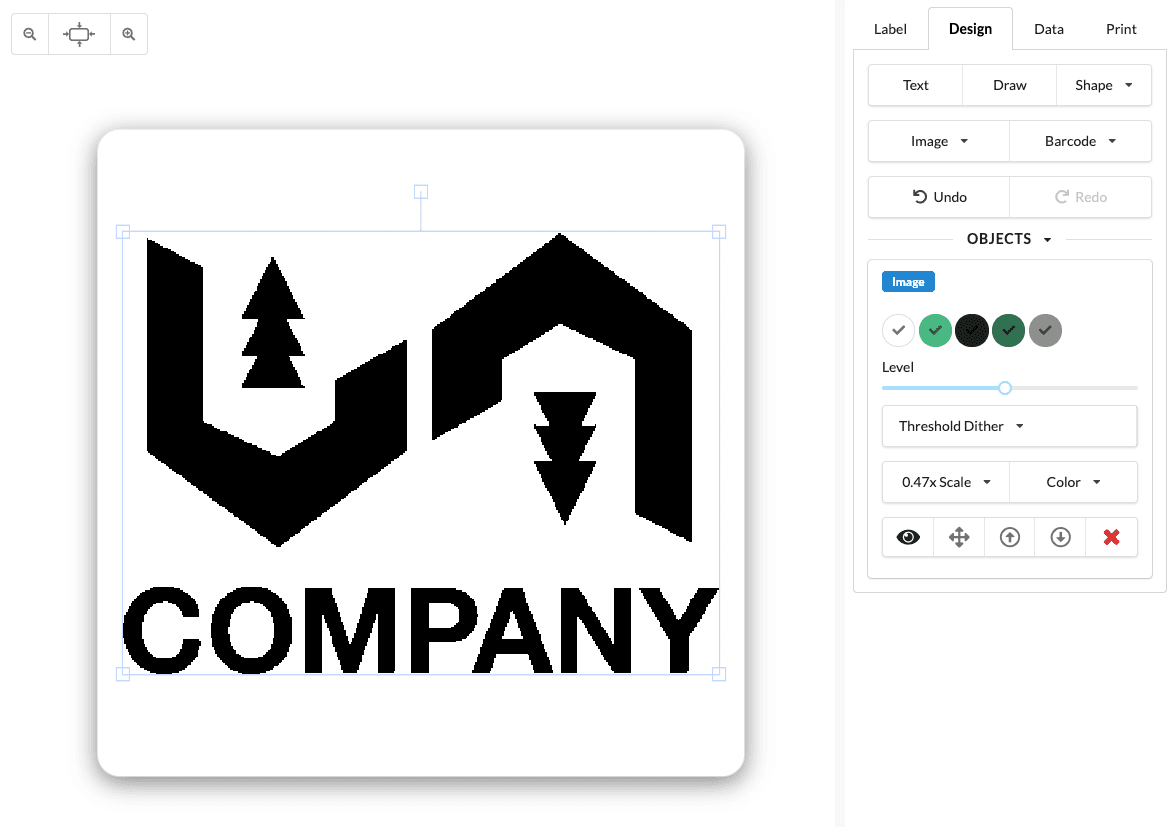Viewport: 1171px width, 827px height.
Task: Move the image down one layer
Action: tap(1060, 537)
